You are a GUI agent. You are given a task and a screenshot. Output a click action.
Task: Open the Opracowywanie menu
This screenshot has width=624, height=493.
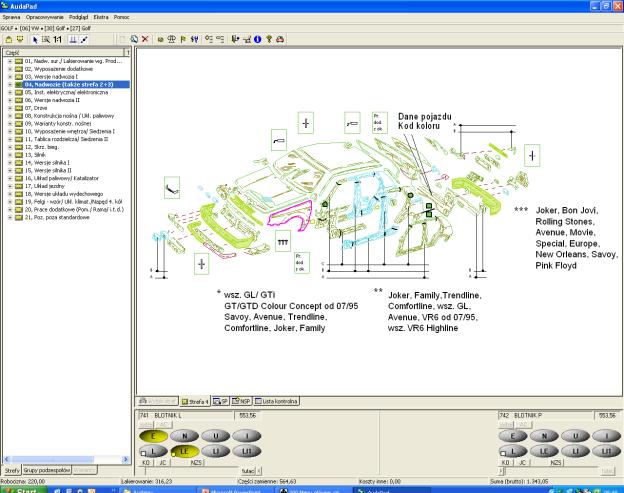[45, 17]
